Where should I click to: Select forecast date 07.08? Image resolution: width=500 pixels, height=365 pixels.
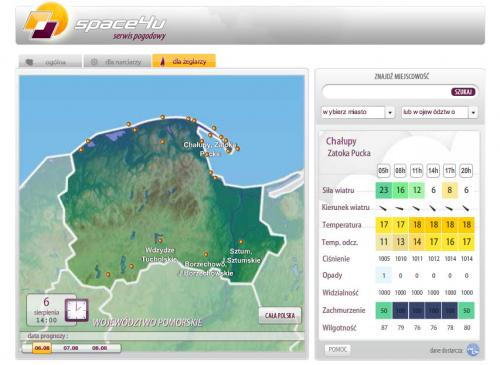71,348
